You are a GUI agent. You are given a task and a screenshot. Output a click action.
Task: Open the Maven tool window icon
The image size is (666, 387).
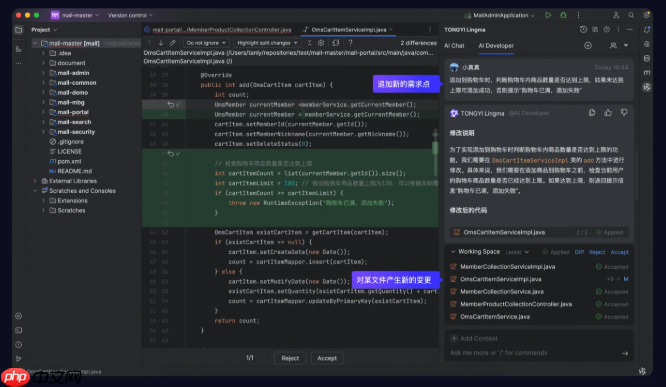(647, 73)
